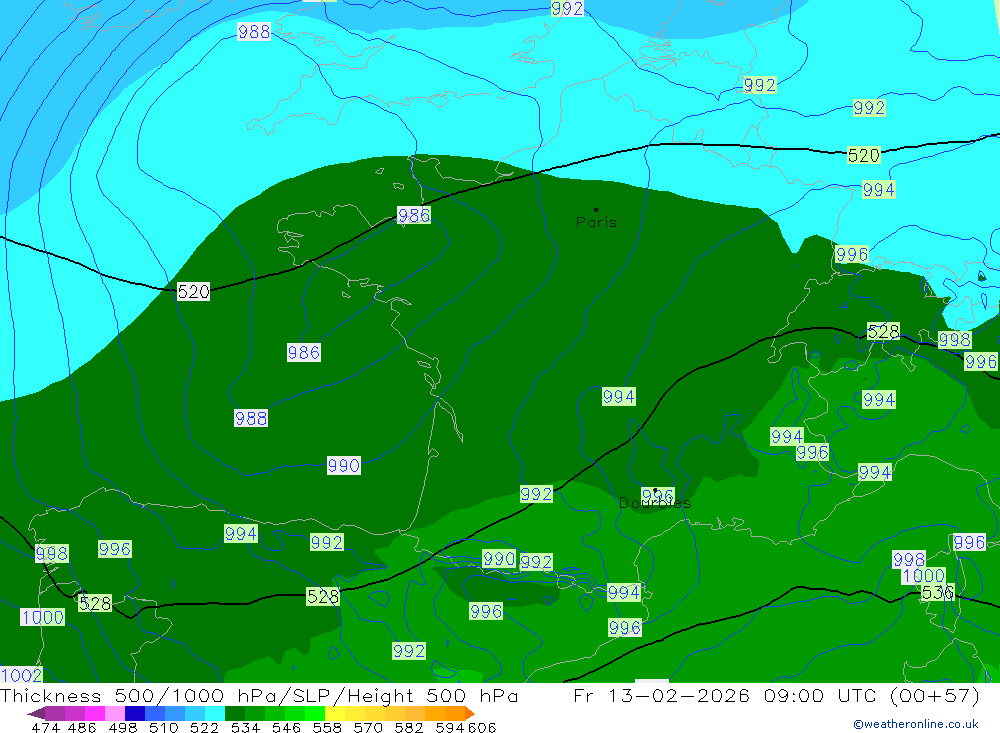Click the legend value 498
This screenshot has height=733, width=1000.
(x=123, y=727)
